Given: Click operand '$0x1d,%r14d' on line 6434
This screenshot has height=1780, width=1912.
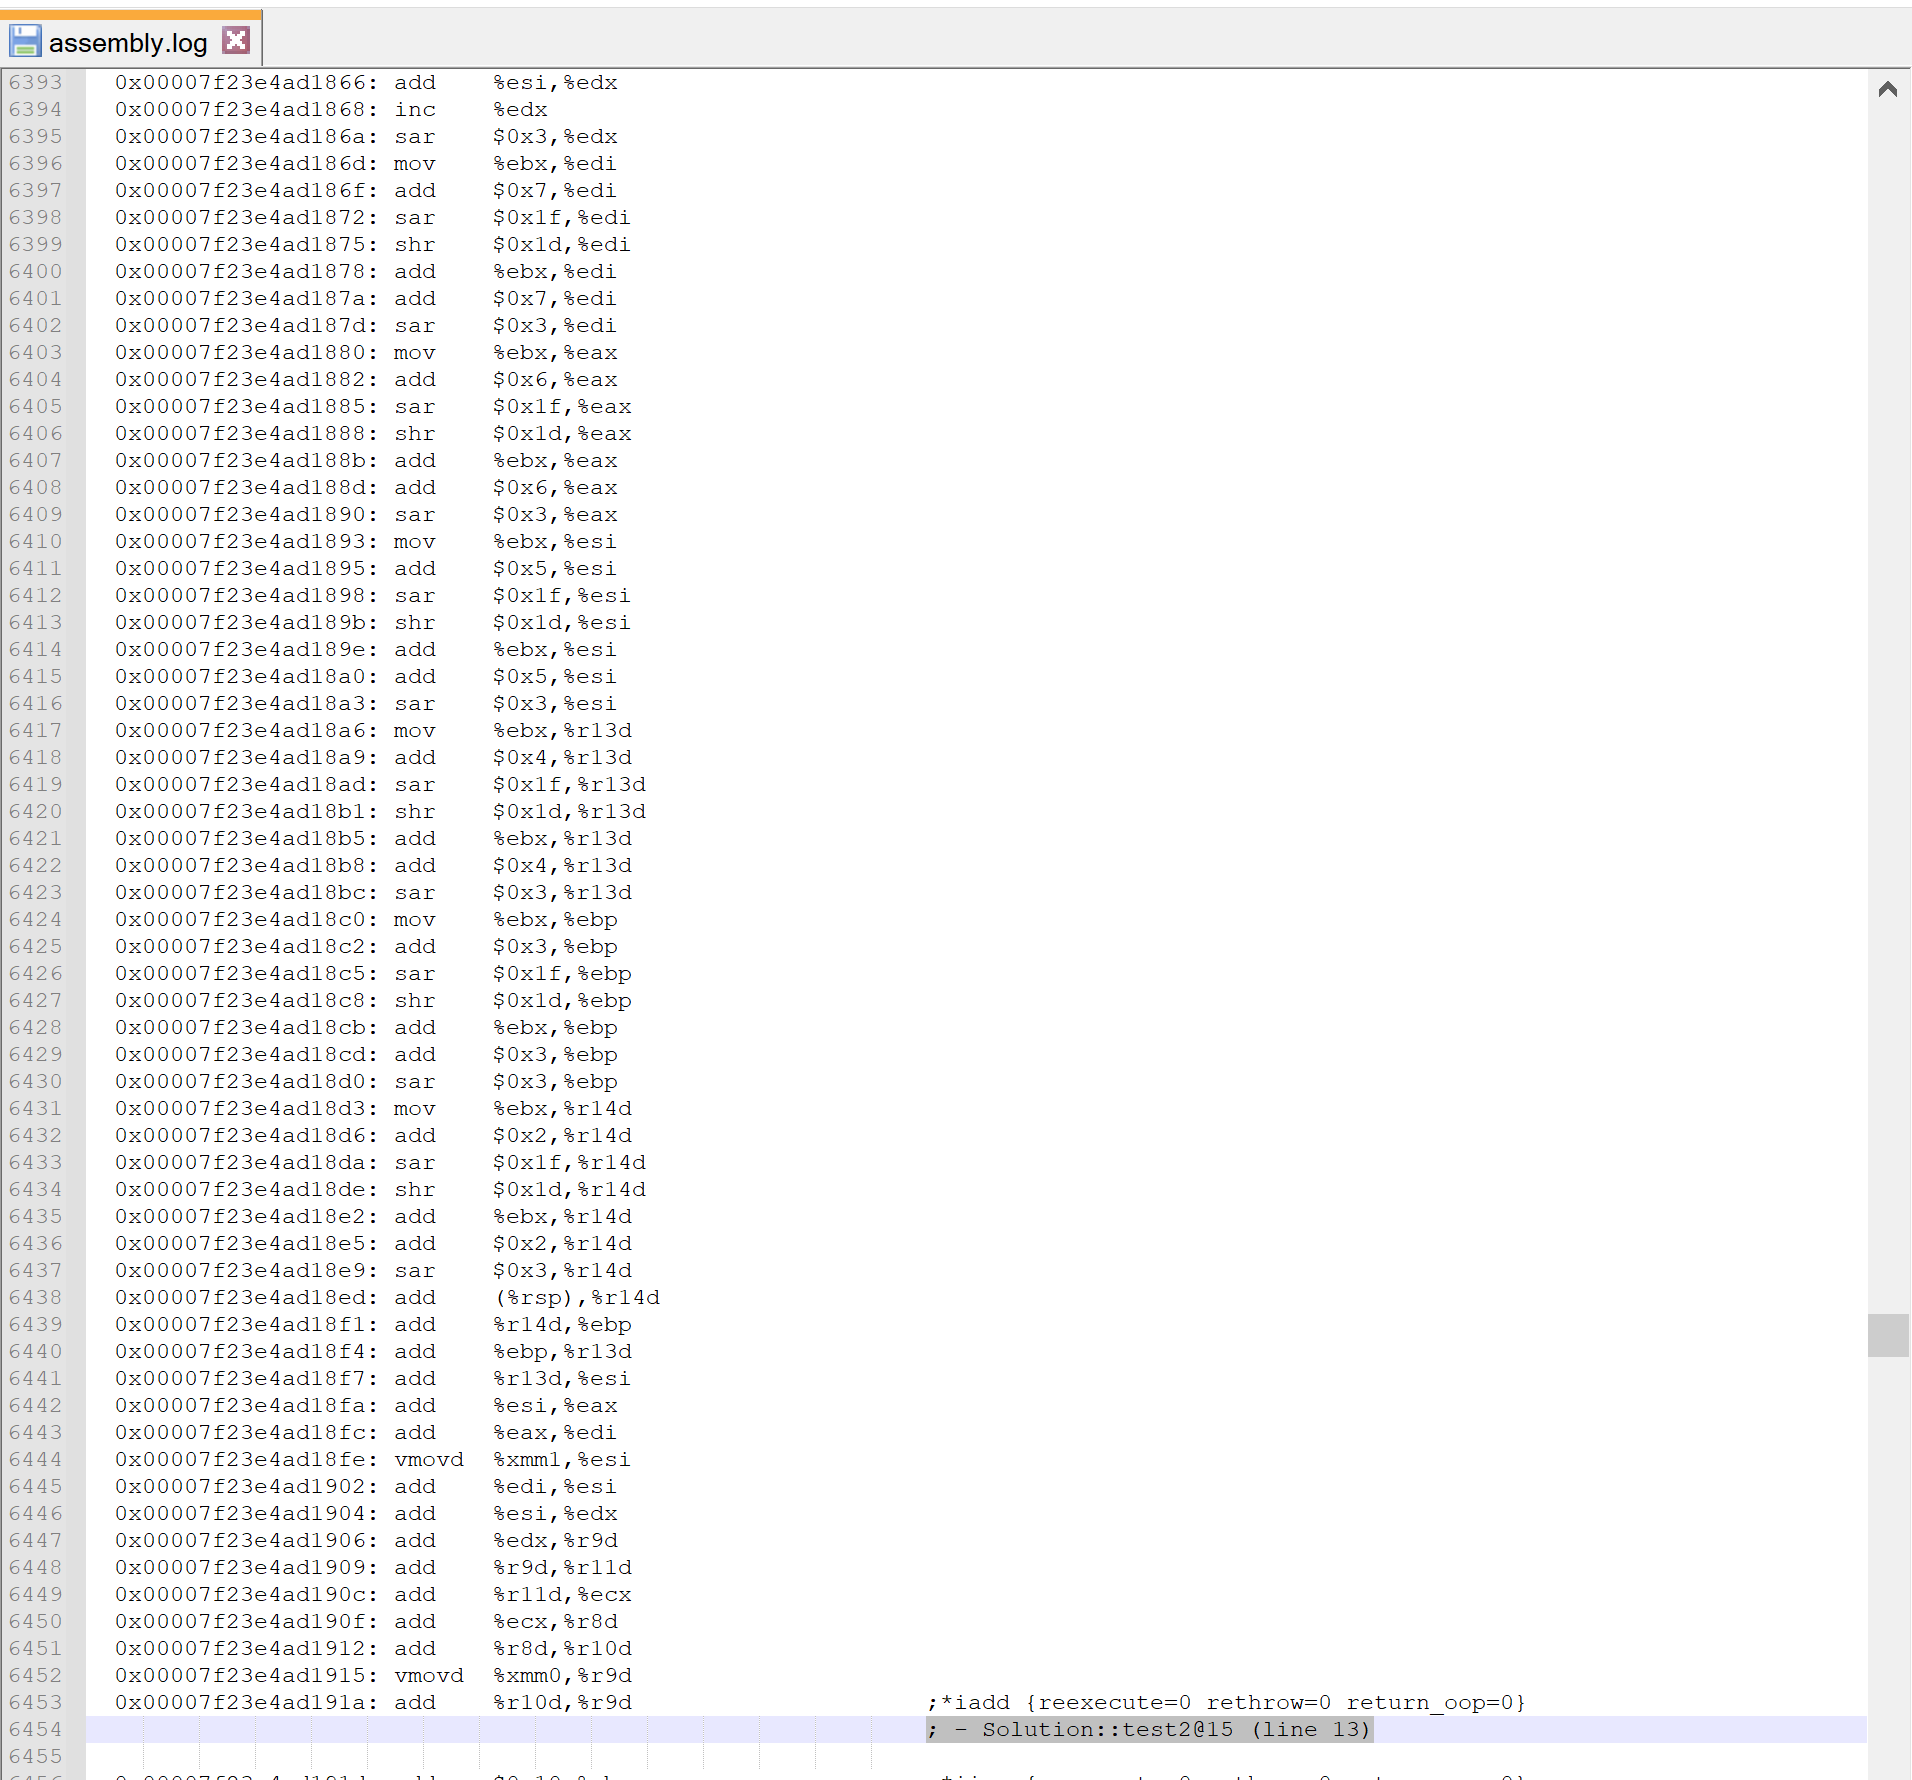Looking at the screenshot, I should tap(569, 1189).
